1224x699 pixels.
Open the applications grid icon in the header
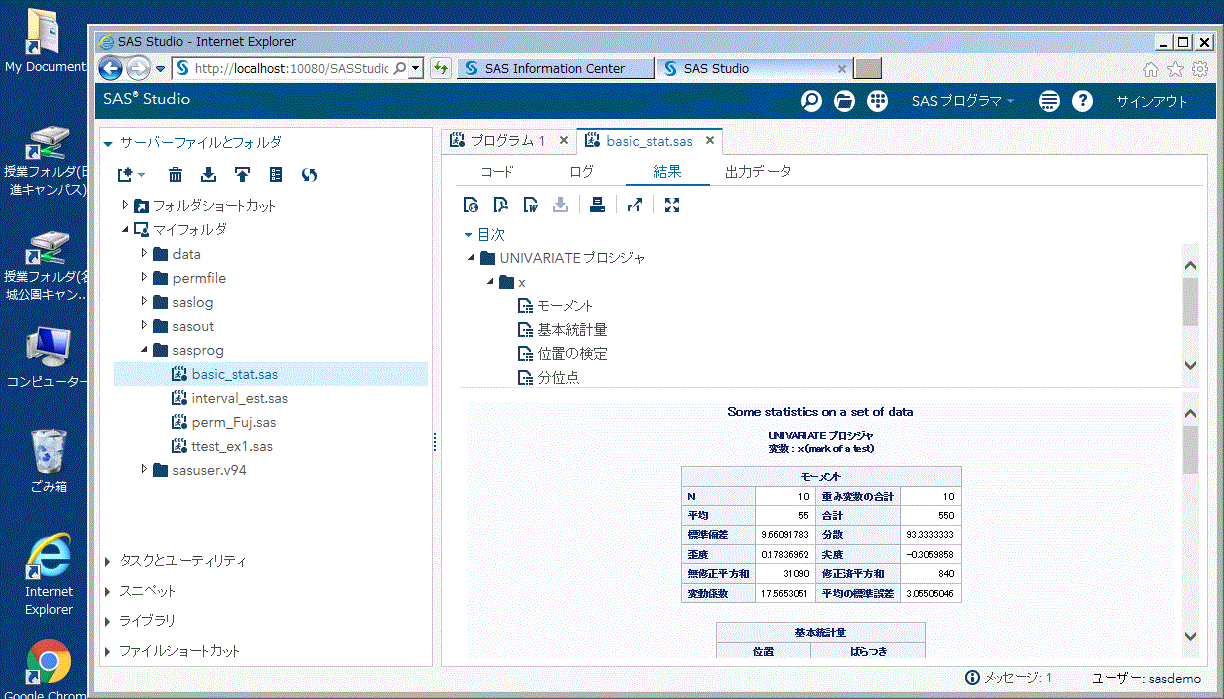tap(878, 101)
